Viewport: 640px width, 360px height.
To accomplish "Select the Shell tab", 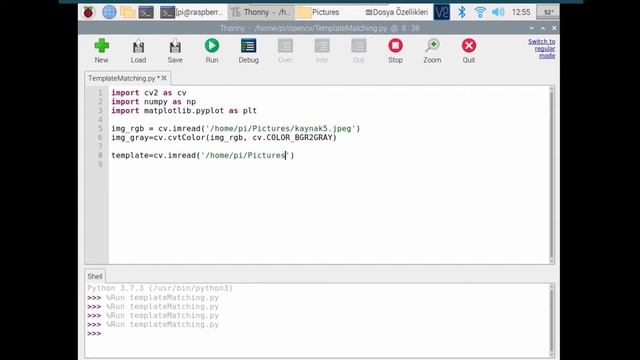I will [95, 276].
